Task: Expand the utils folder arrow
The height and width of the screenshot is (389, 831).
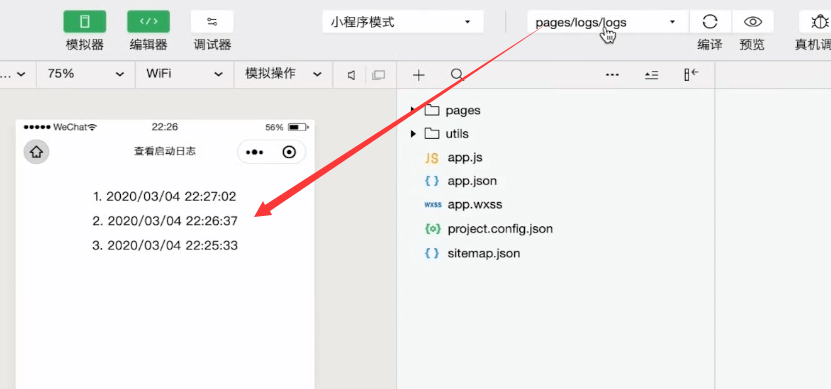Action: click(413, 134)
